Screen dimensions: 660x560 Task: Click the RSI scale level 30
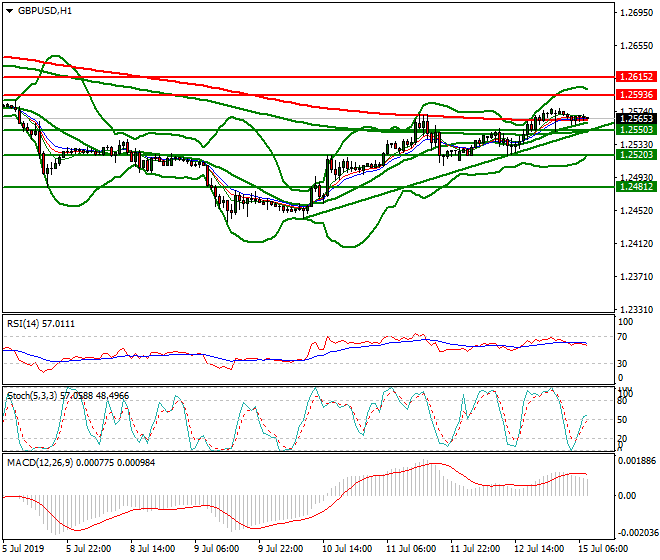pyautogui.click(x=623, y=363)
